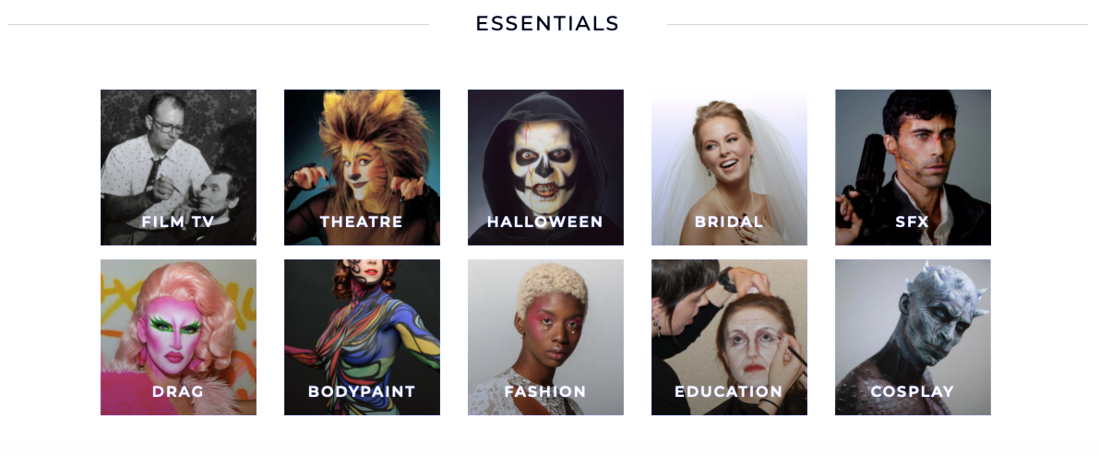The image size is (1099, 455).
Task: Open the Film TV category tile
Action: (x=178, y=167)
